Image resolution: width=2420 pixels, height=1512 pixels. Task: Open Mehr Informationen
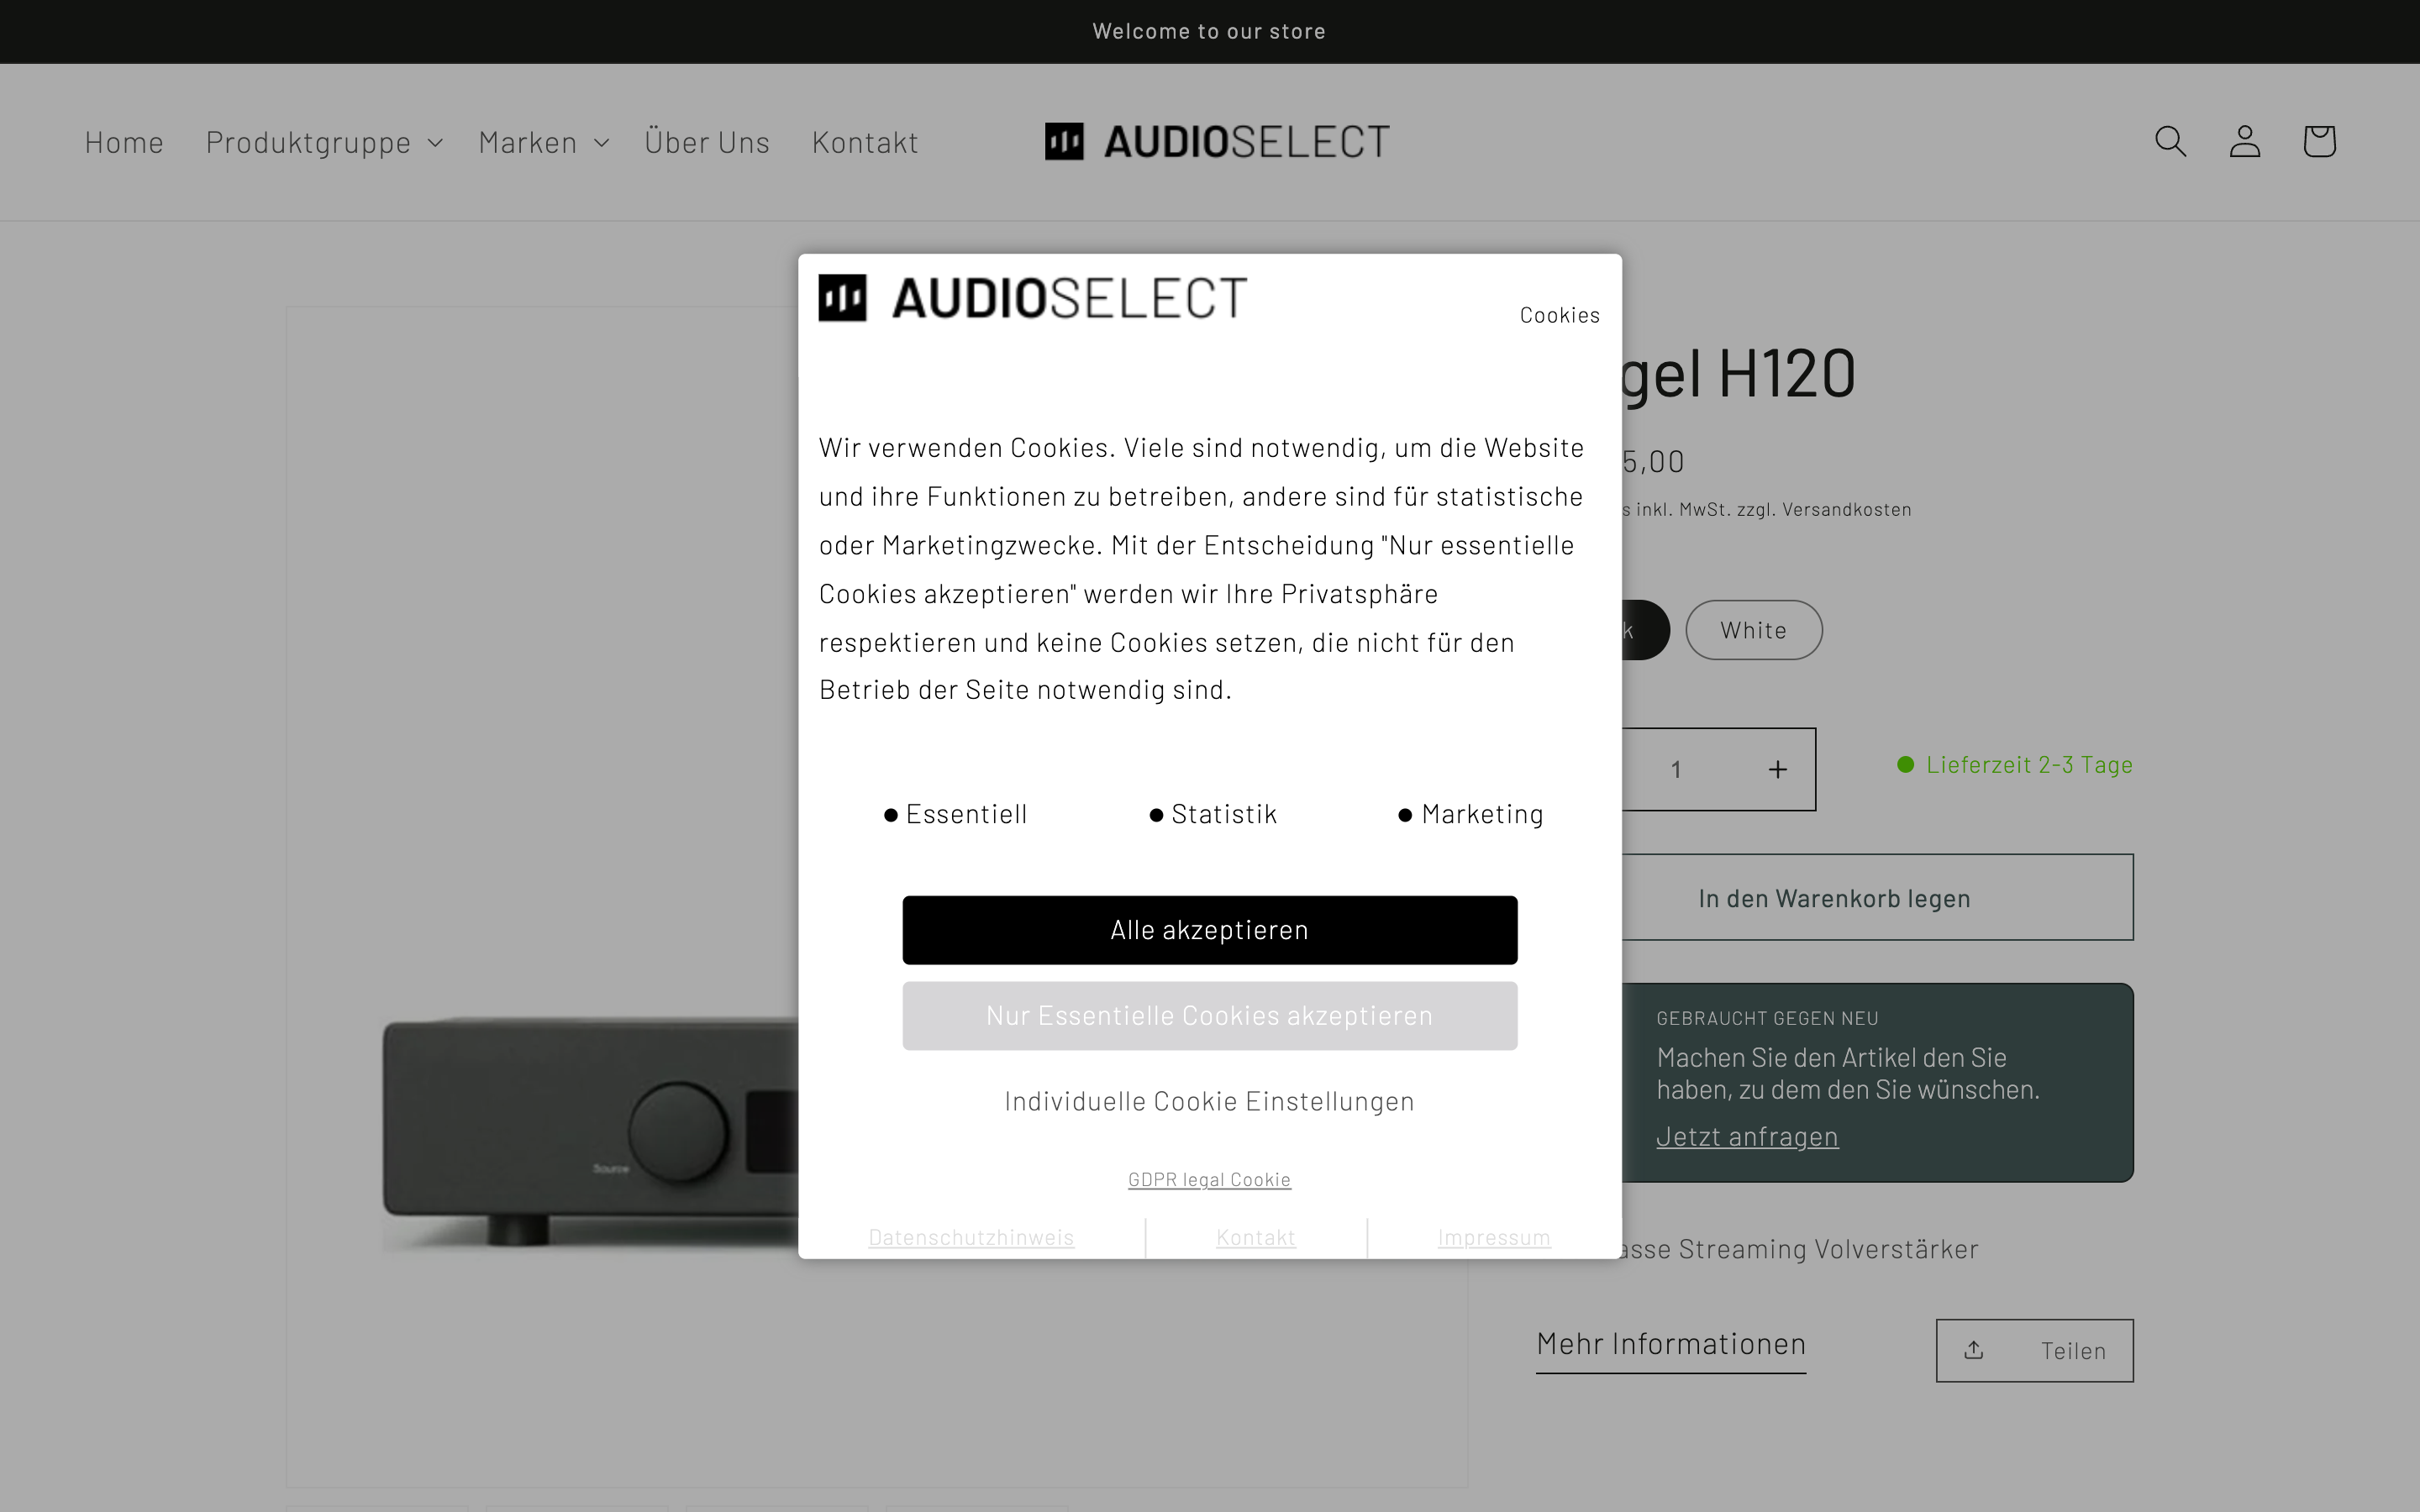[x=1671, y=1344]
